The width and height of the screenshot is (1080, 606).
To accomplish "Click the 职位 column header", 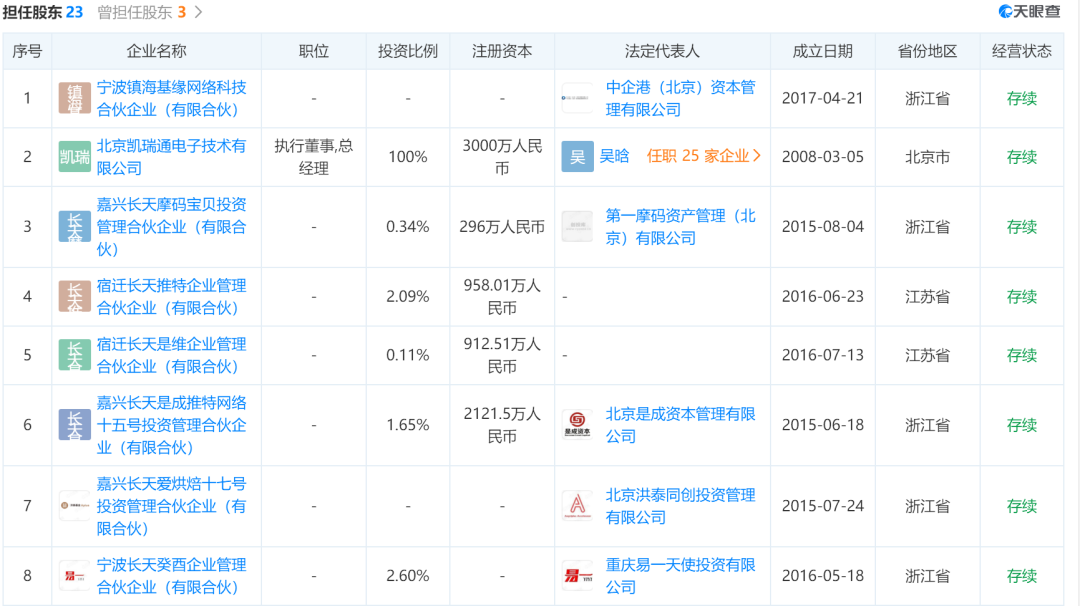I will (x=313, y=52).
